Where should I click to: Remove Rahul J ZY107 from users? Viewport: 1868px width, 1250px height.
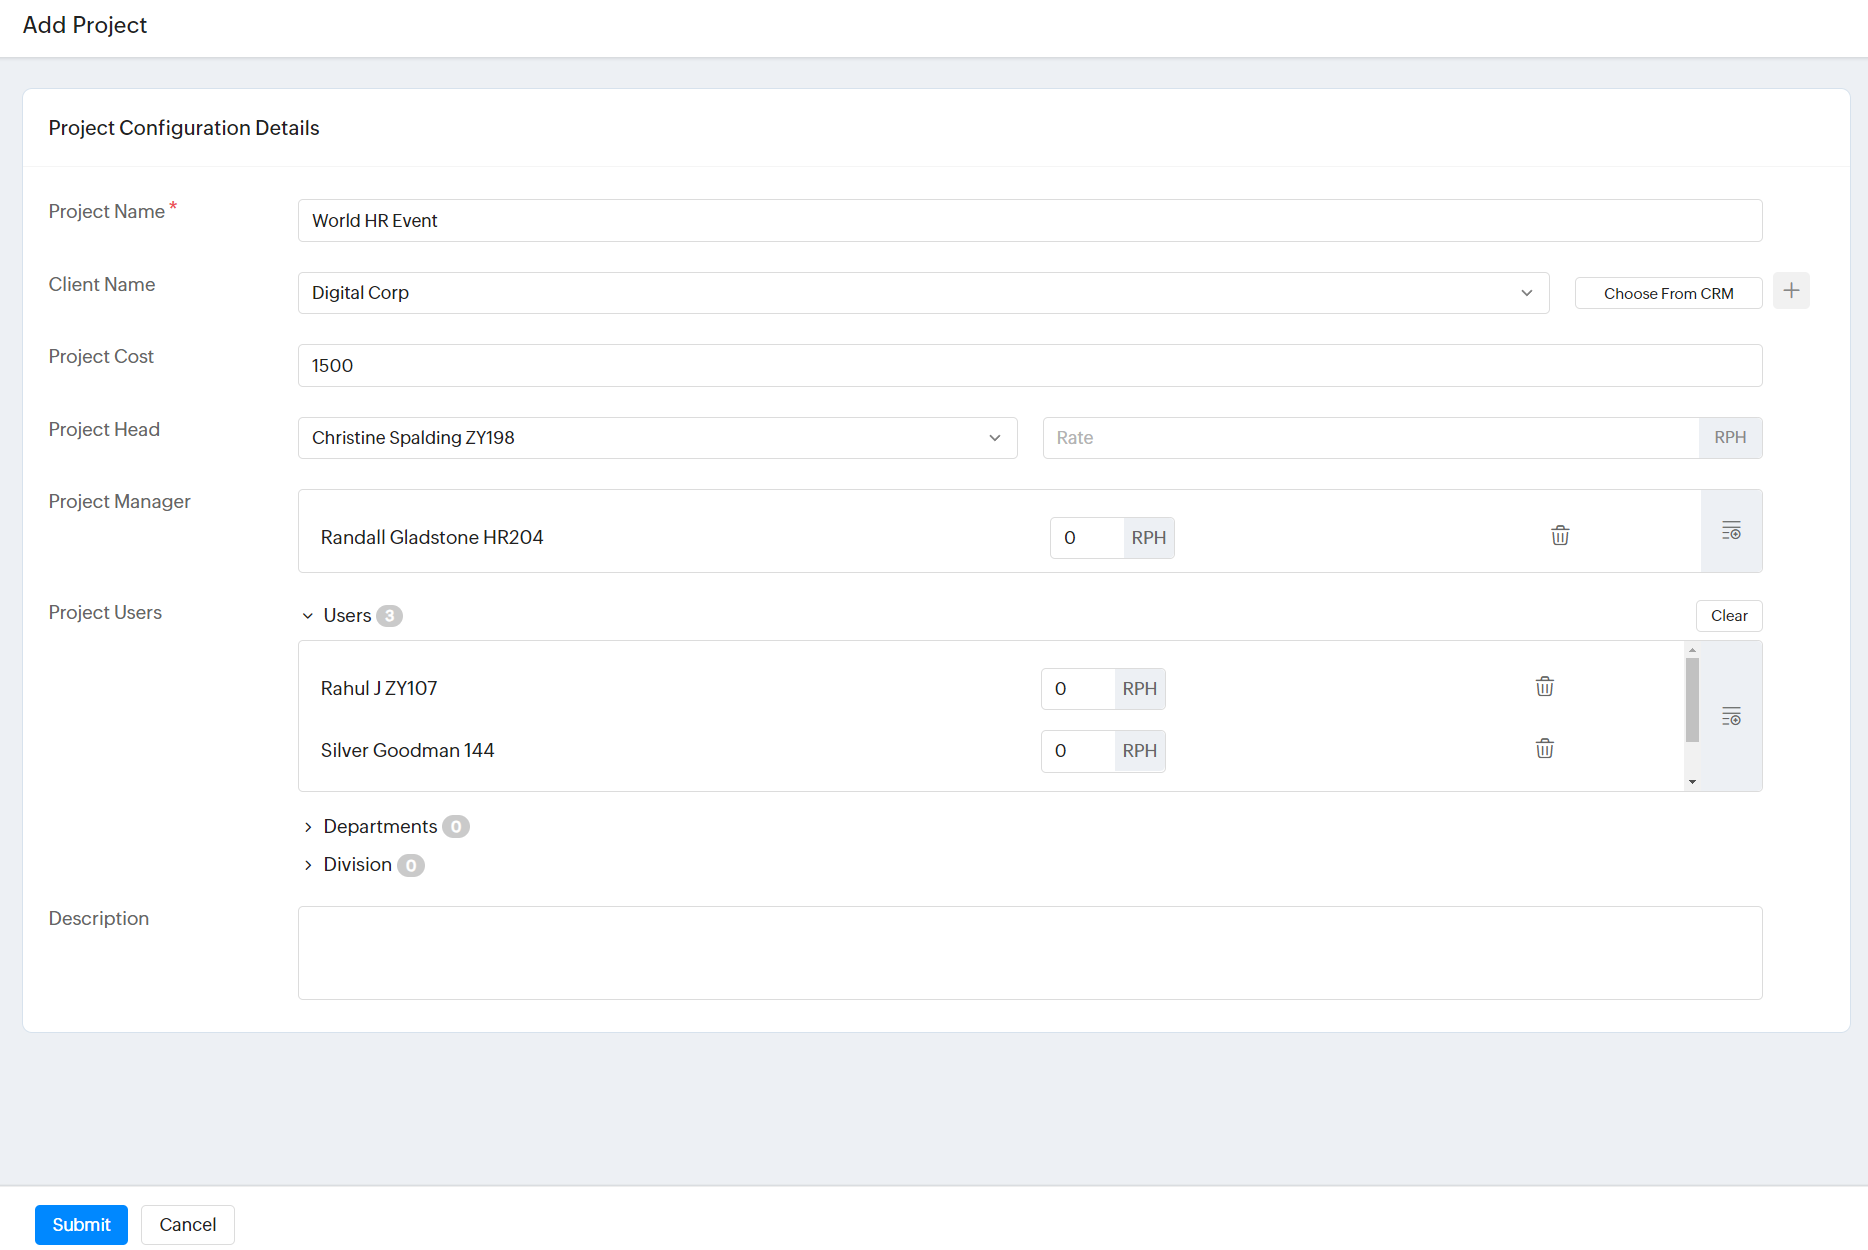(1545, 687)
